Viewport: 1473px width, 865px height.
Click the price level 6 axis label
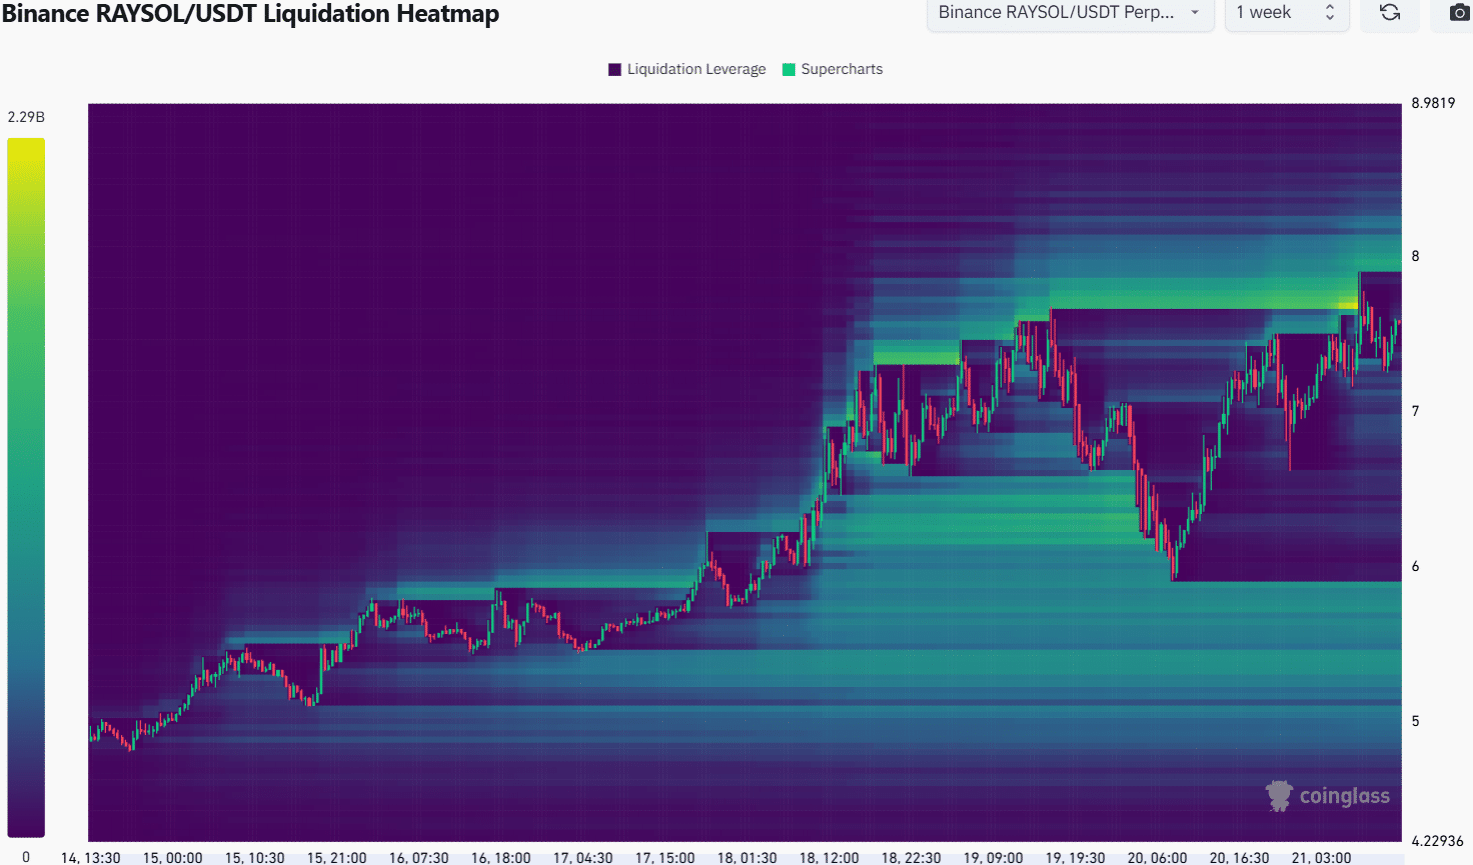coord(1415,566)
